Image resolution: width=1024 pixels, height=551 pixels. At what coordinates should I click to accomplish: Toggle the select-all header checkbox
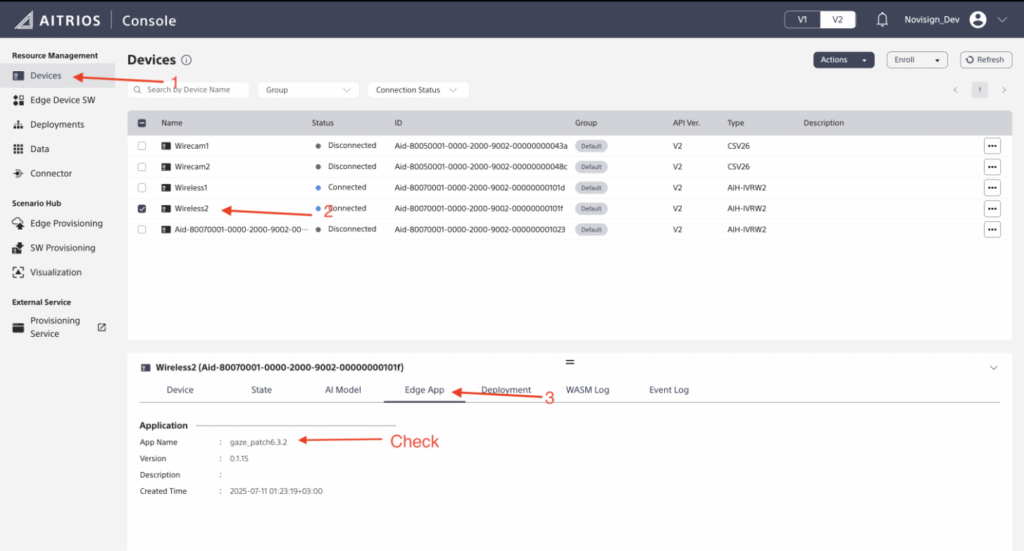click(x=142, y=123)
